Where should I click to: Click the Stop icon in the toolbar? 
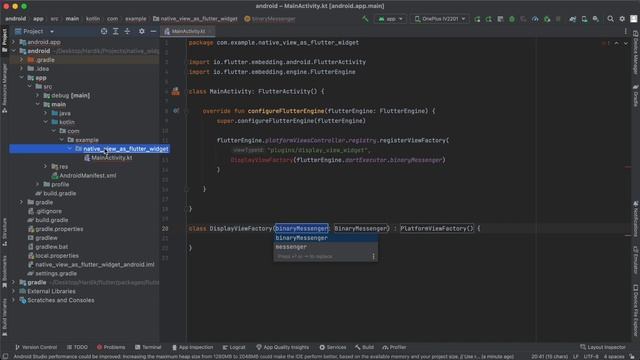pos(558,19)
